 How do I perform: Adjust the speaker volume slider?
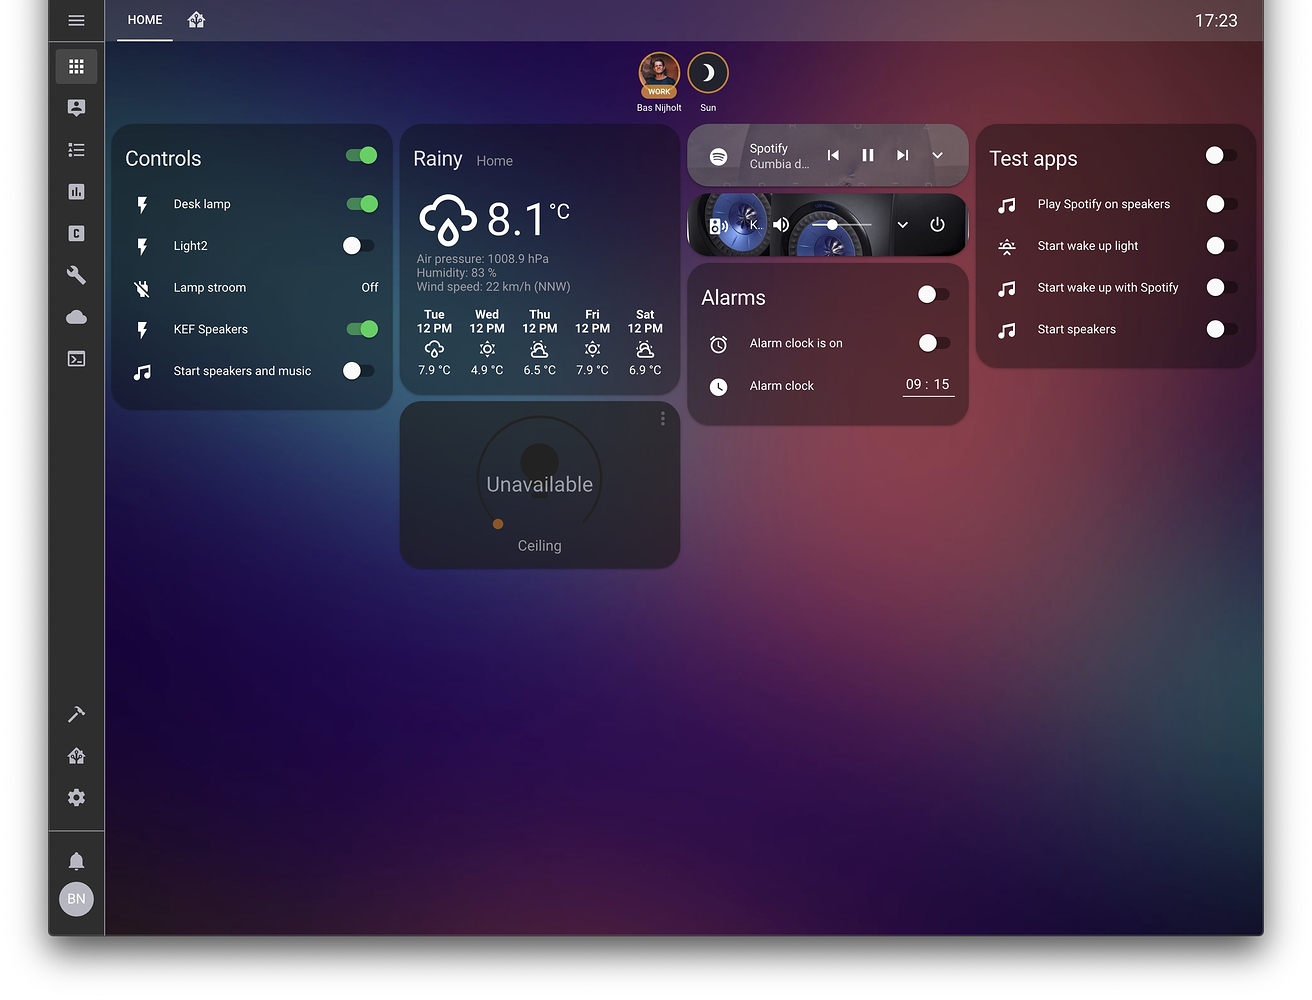[x=833, y=225]
